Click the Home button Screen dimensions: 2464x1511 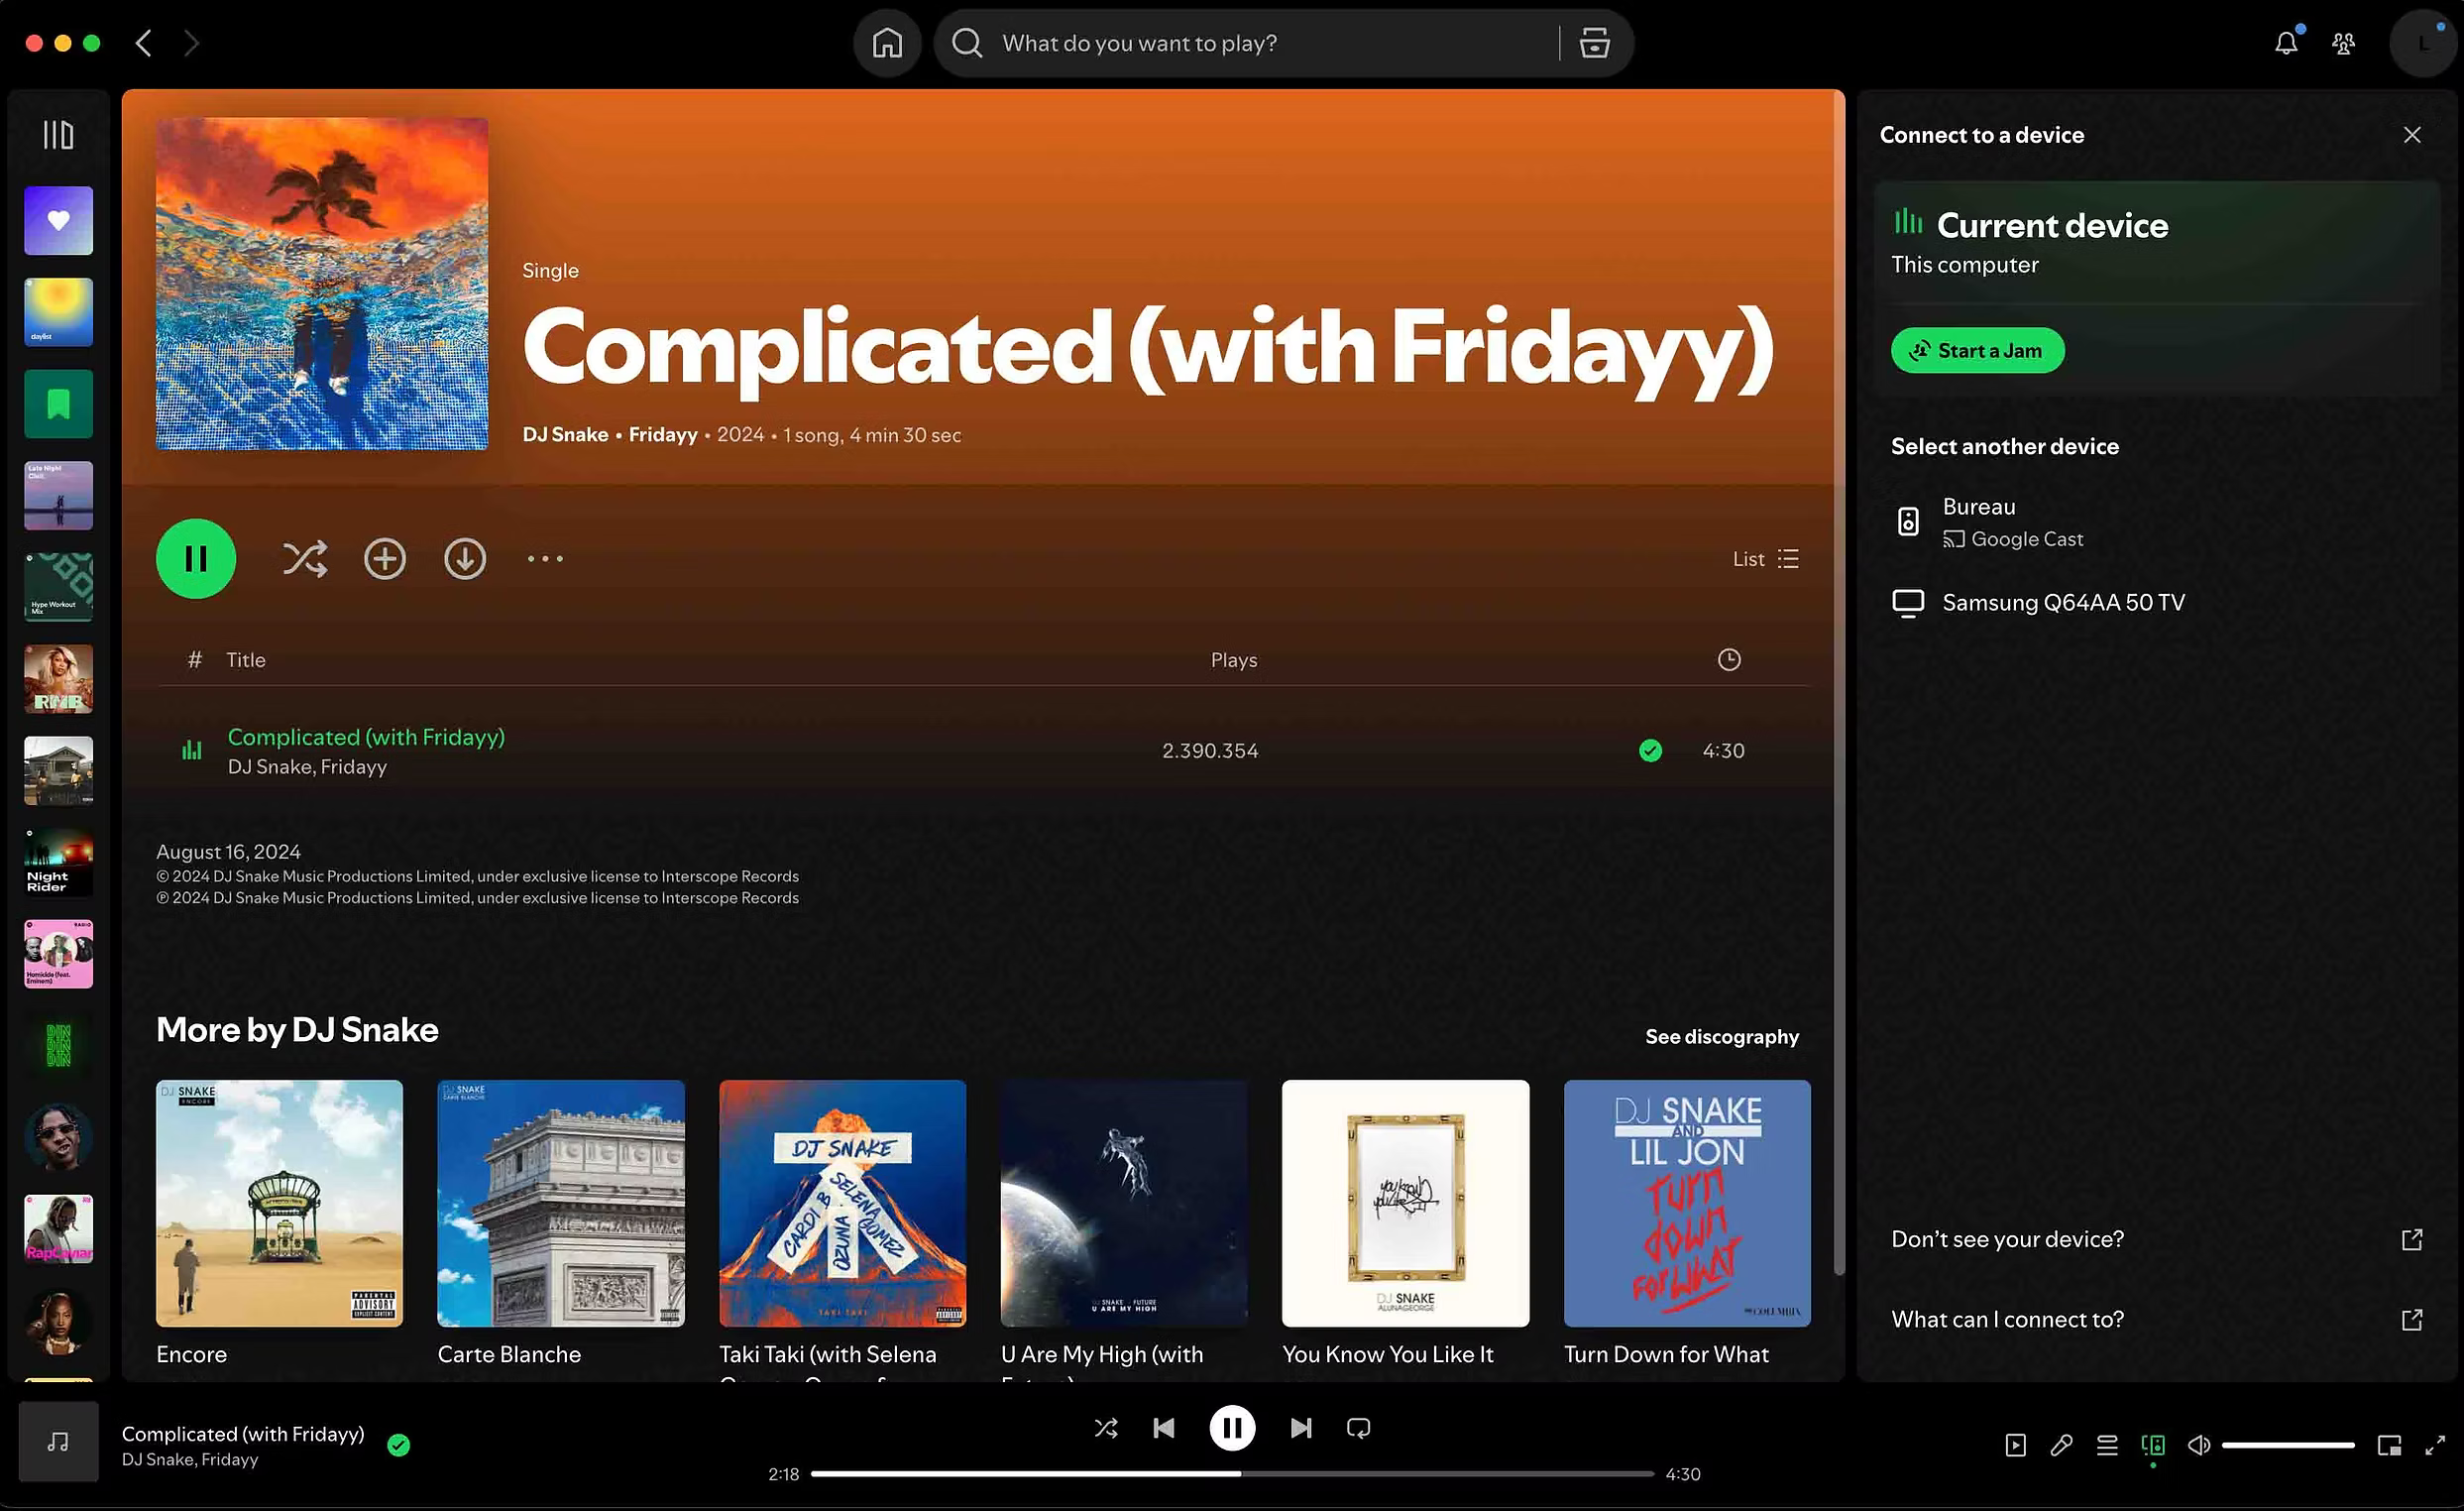point(887,43)
